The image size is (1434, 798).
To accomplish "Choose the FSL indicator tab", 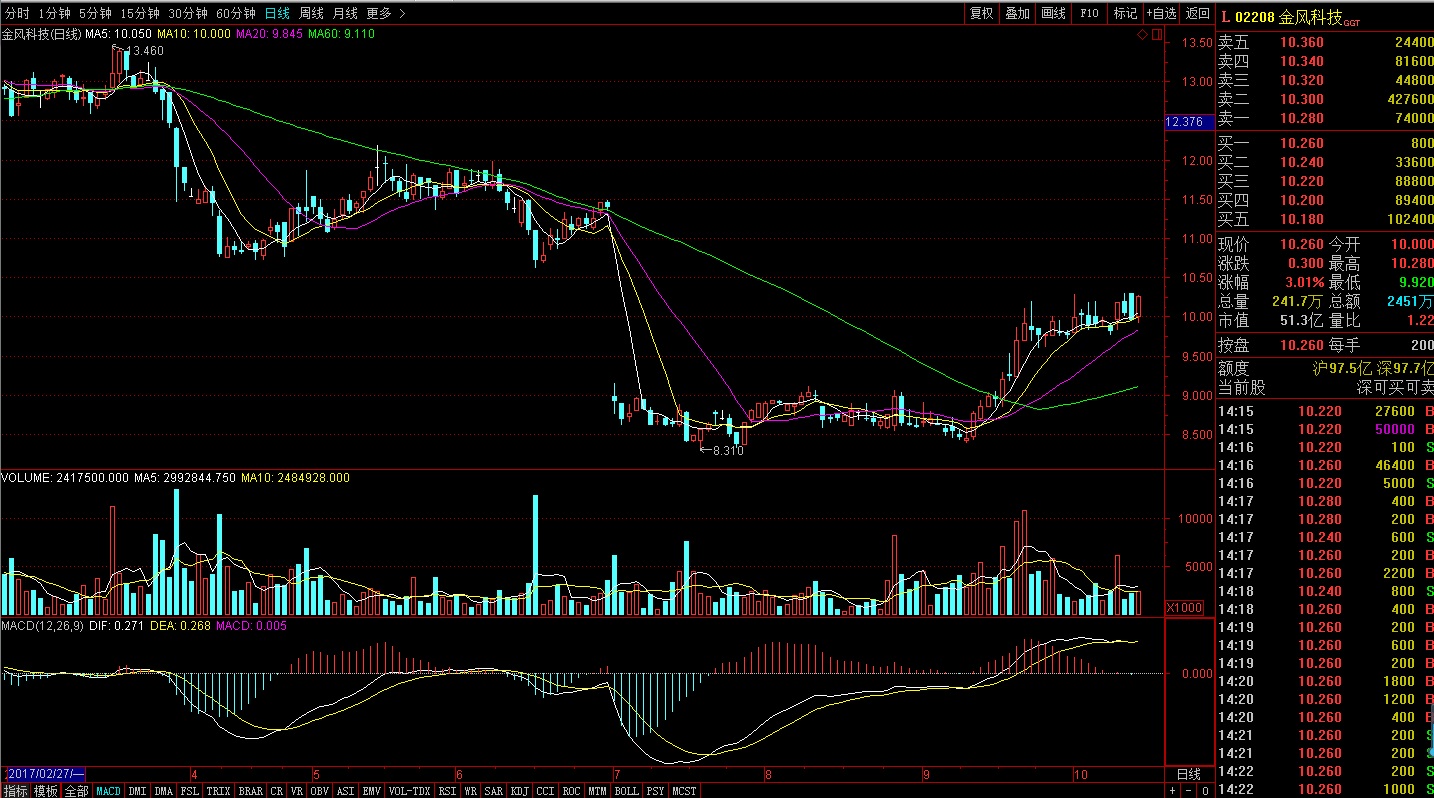I will pos(189,791).
